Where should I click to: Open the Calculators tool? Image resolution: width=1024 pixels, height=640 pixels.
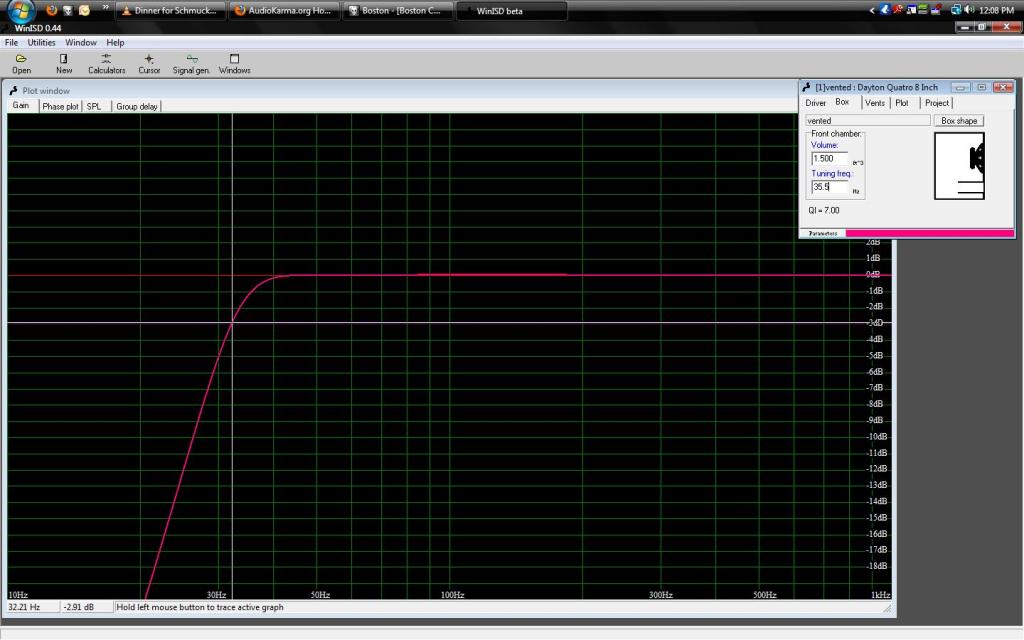106,63
